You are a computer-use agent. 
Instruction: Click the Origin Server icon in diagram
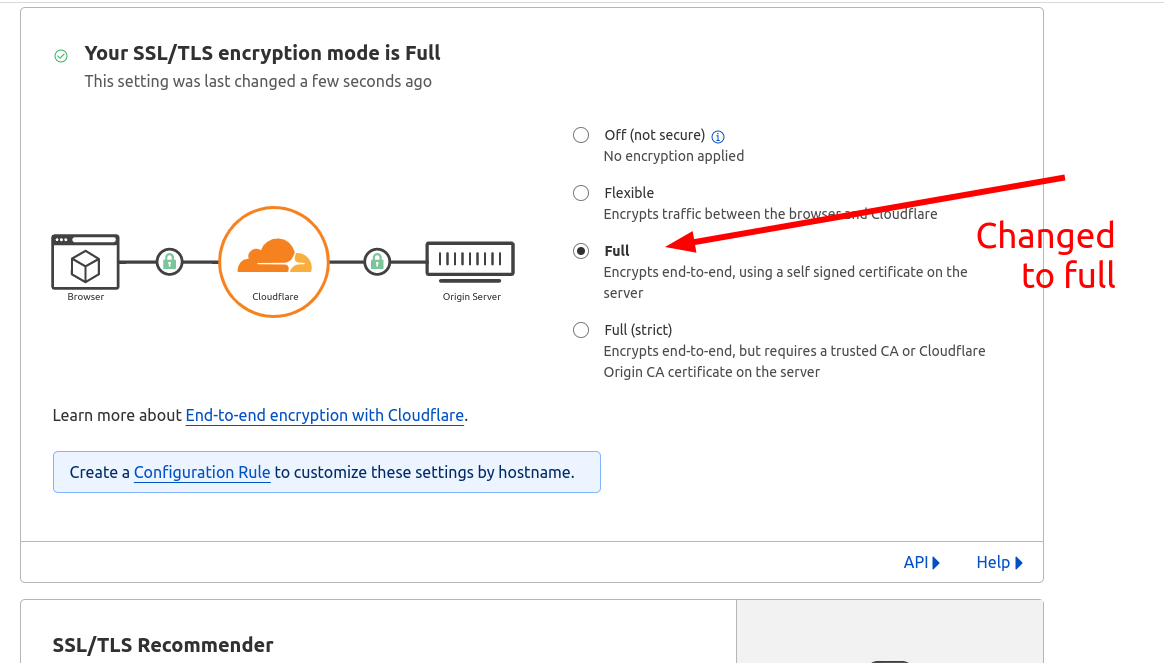470,260
